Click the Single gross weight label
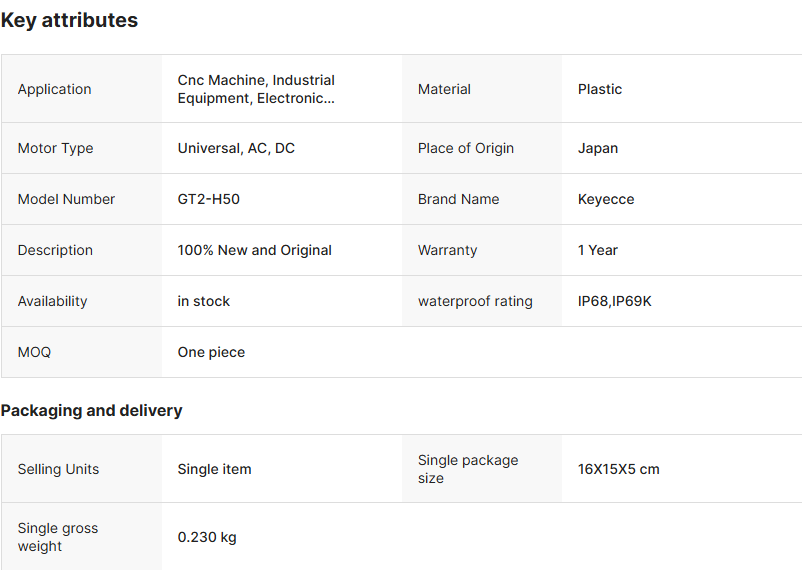802x570 pixels. pos(57,537)
